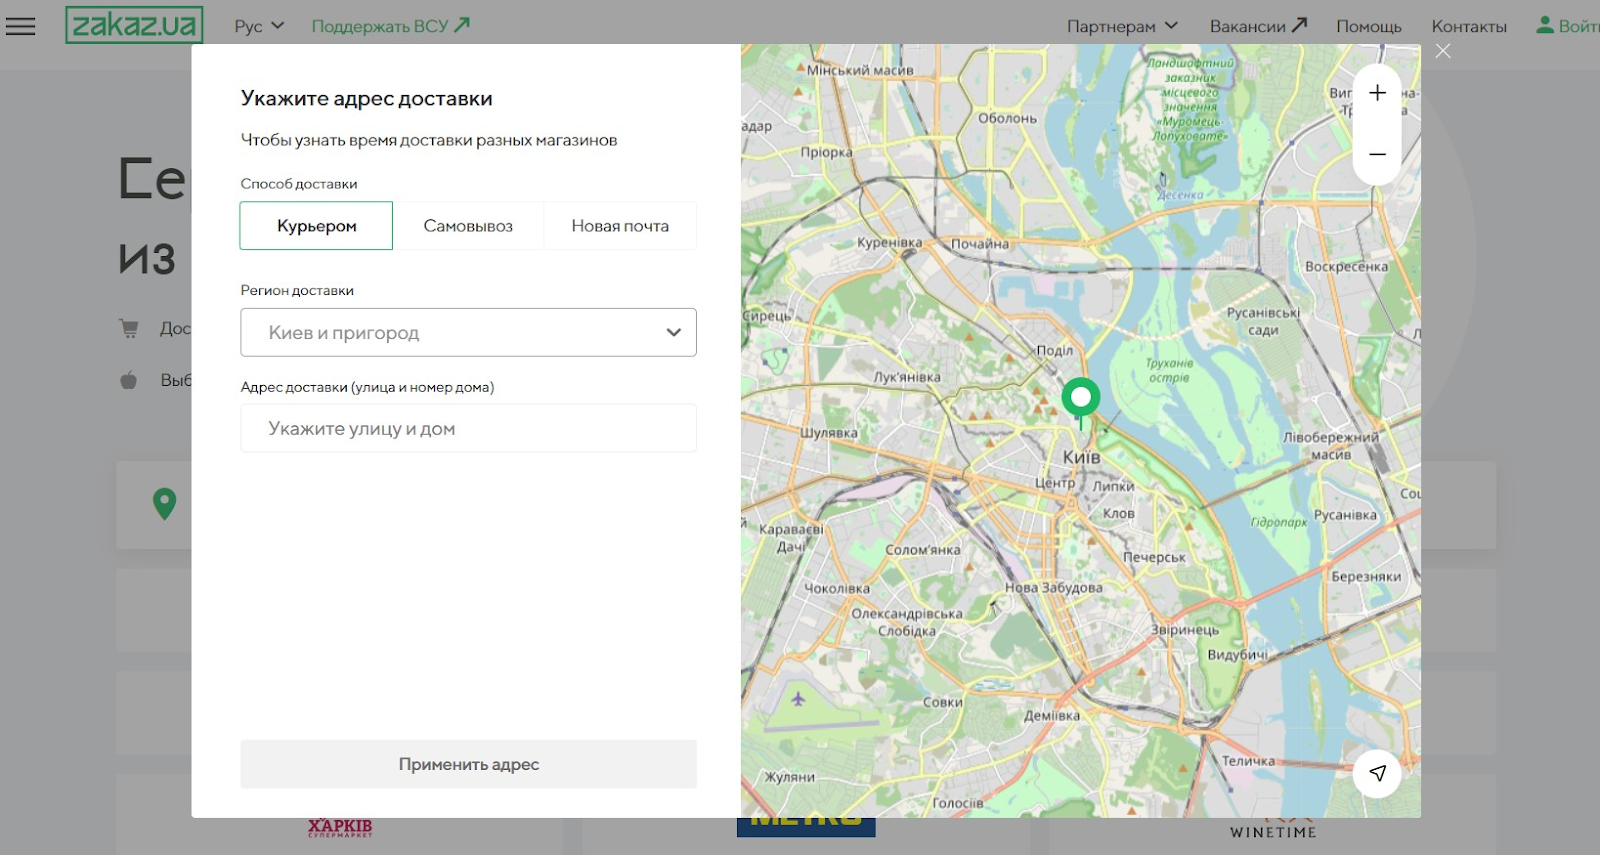Zoom in on the map
The image size is (1600, 855).
1377,93
